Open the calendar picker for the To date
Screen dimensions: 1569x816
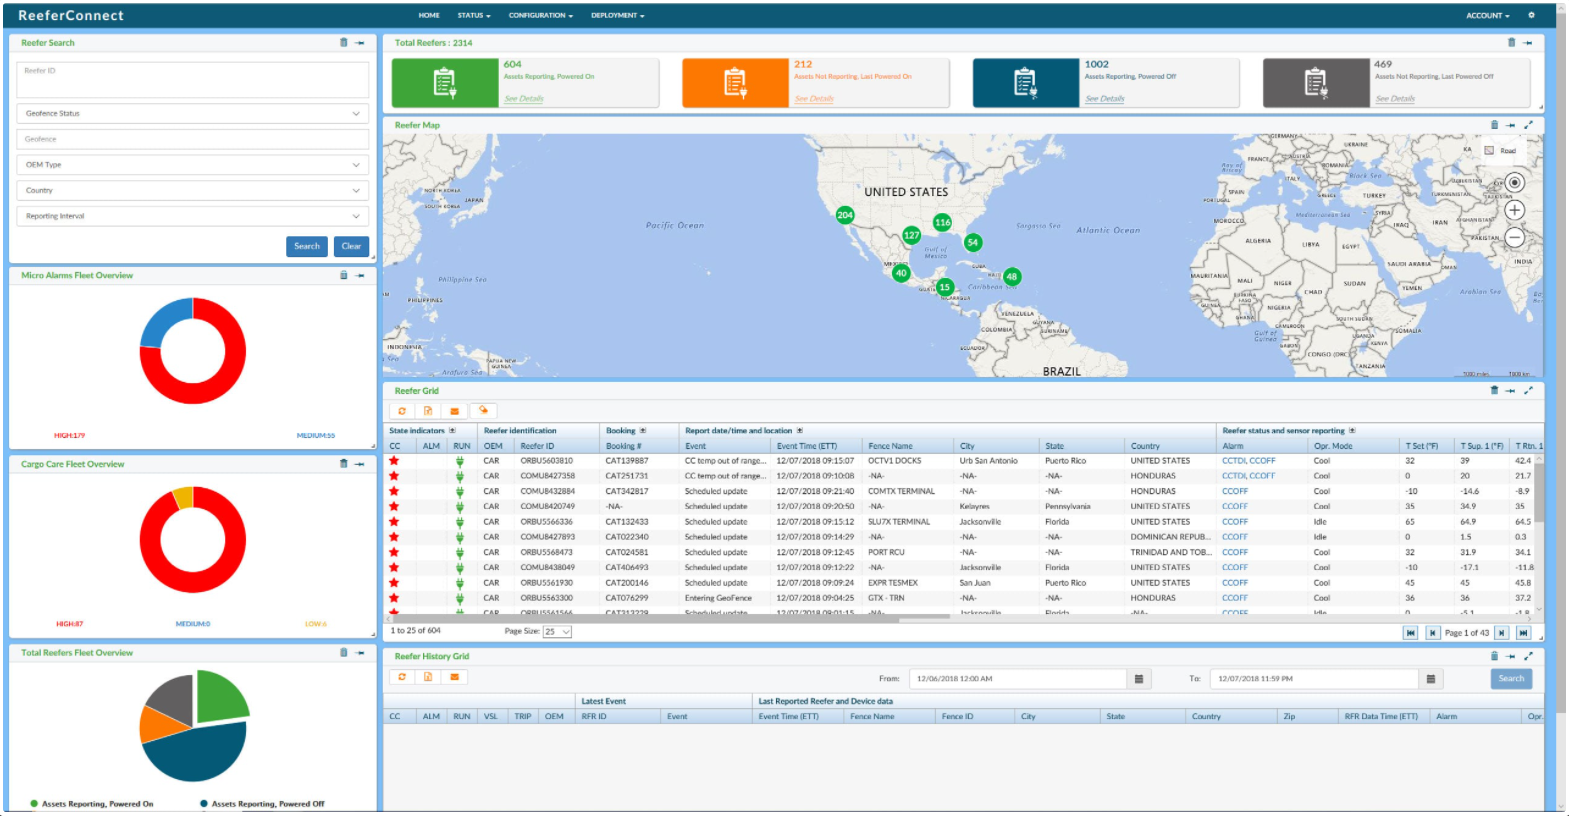[1431, 679]
